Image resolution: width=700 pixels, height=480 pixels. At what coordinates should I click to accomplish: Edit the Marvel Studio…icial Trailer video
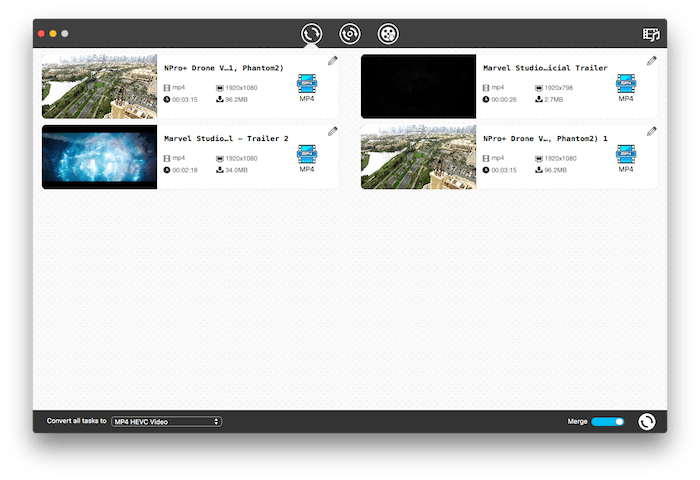click(652, 61)
